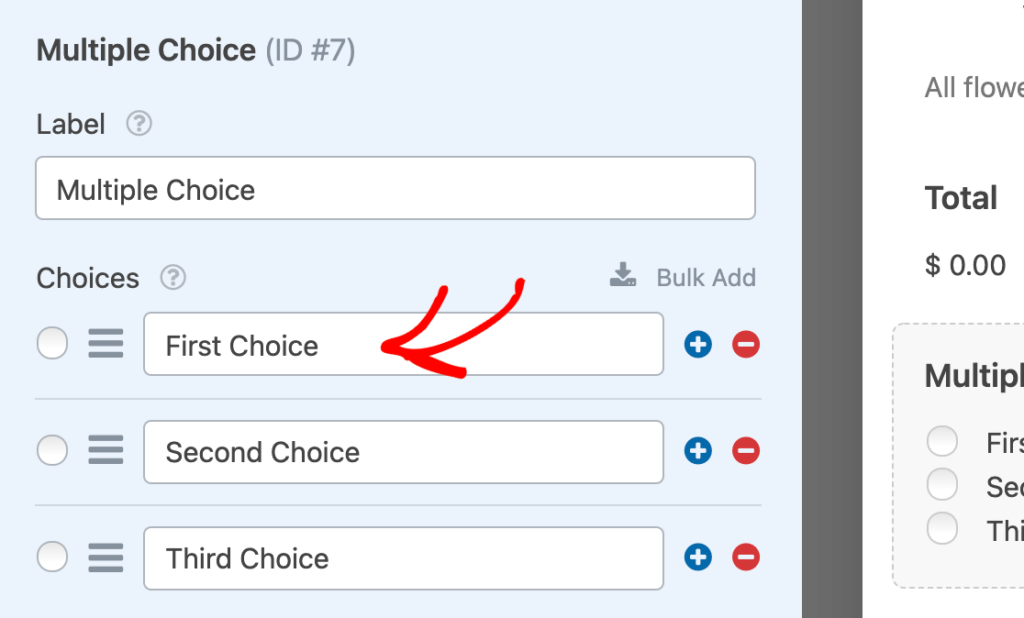Image resolution: width=1024 pixels, height=618 pixels.
Task: Select the first radio in the form preview
Action: pyautogui.click(x=942, y=441)
